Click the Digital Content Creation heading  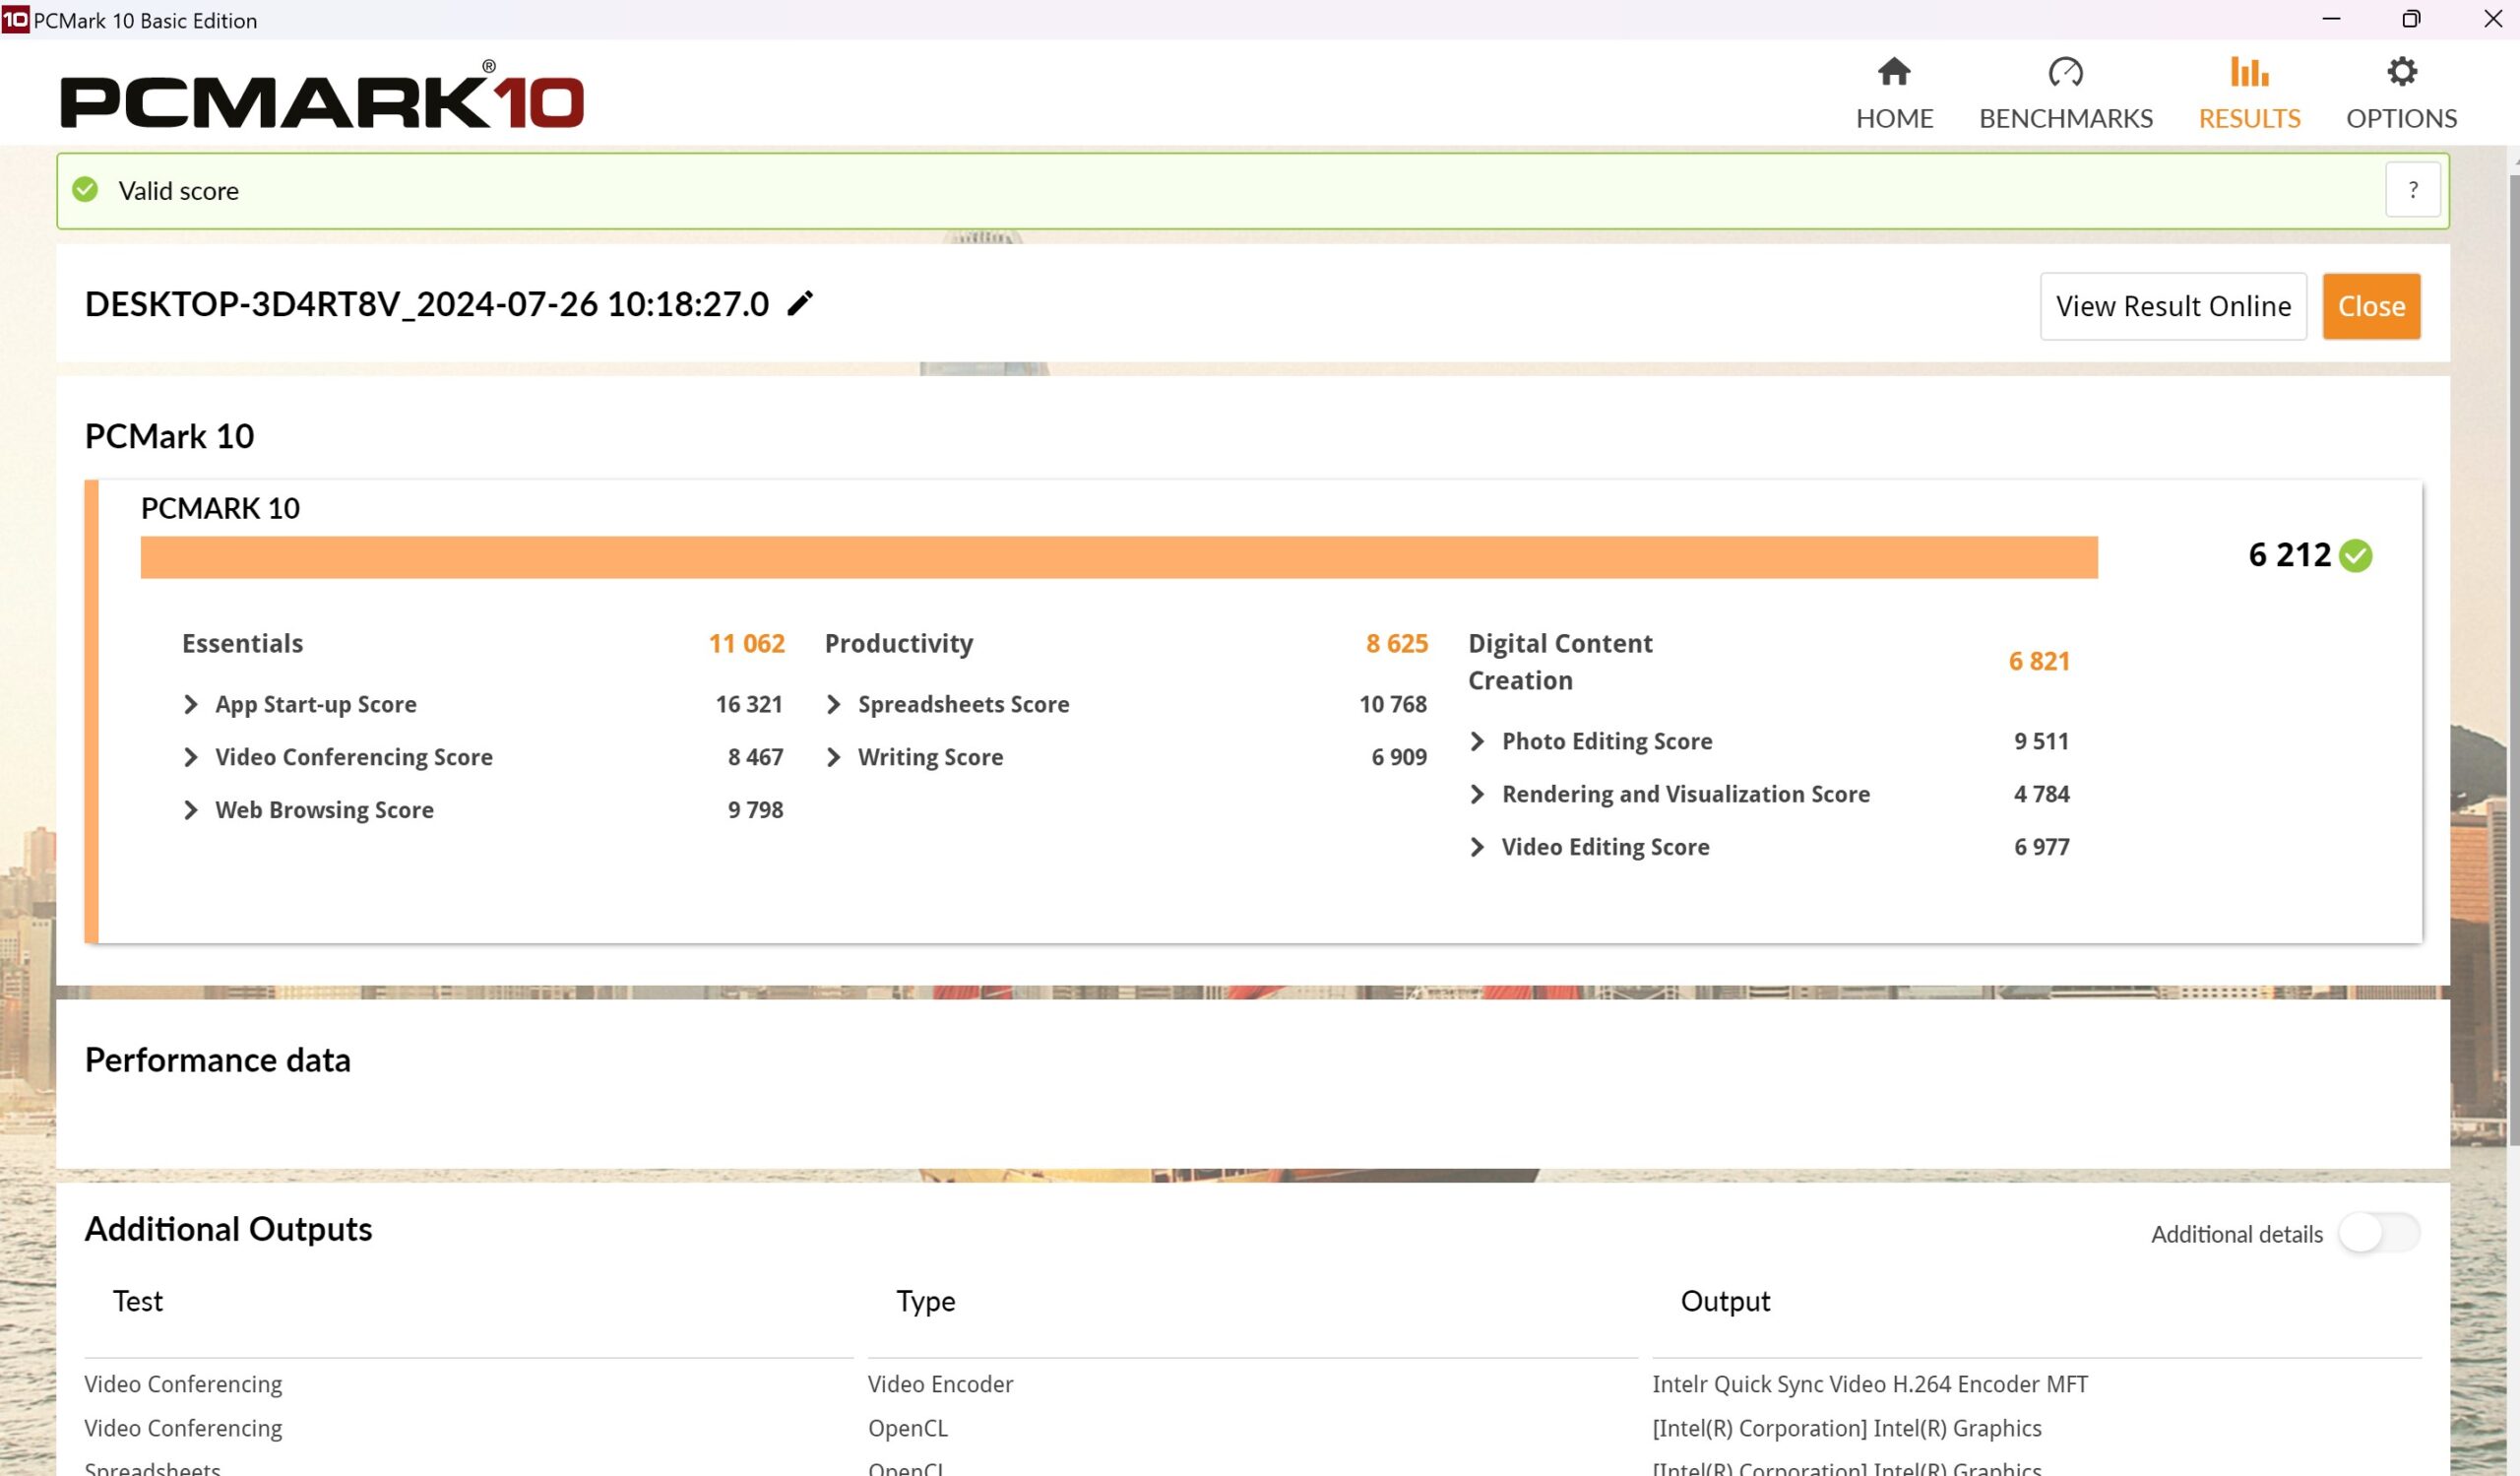[1560, 662]
